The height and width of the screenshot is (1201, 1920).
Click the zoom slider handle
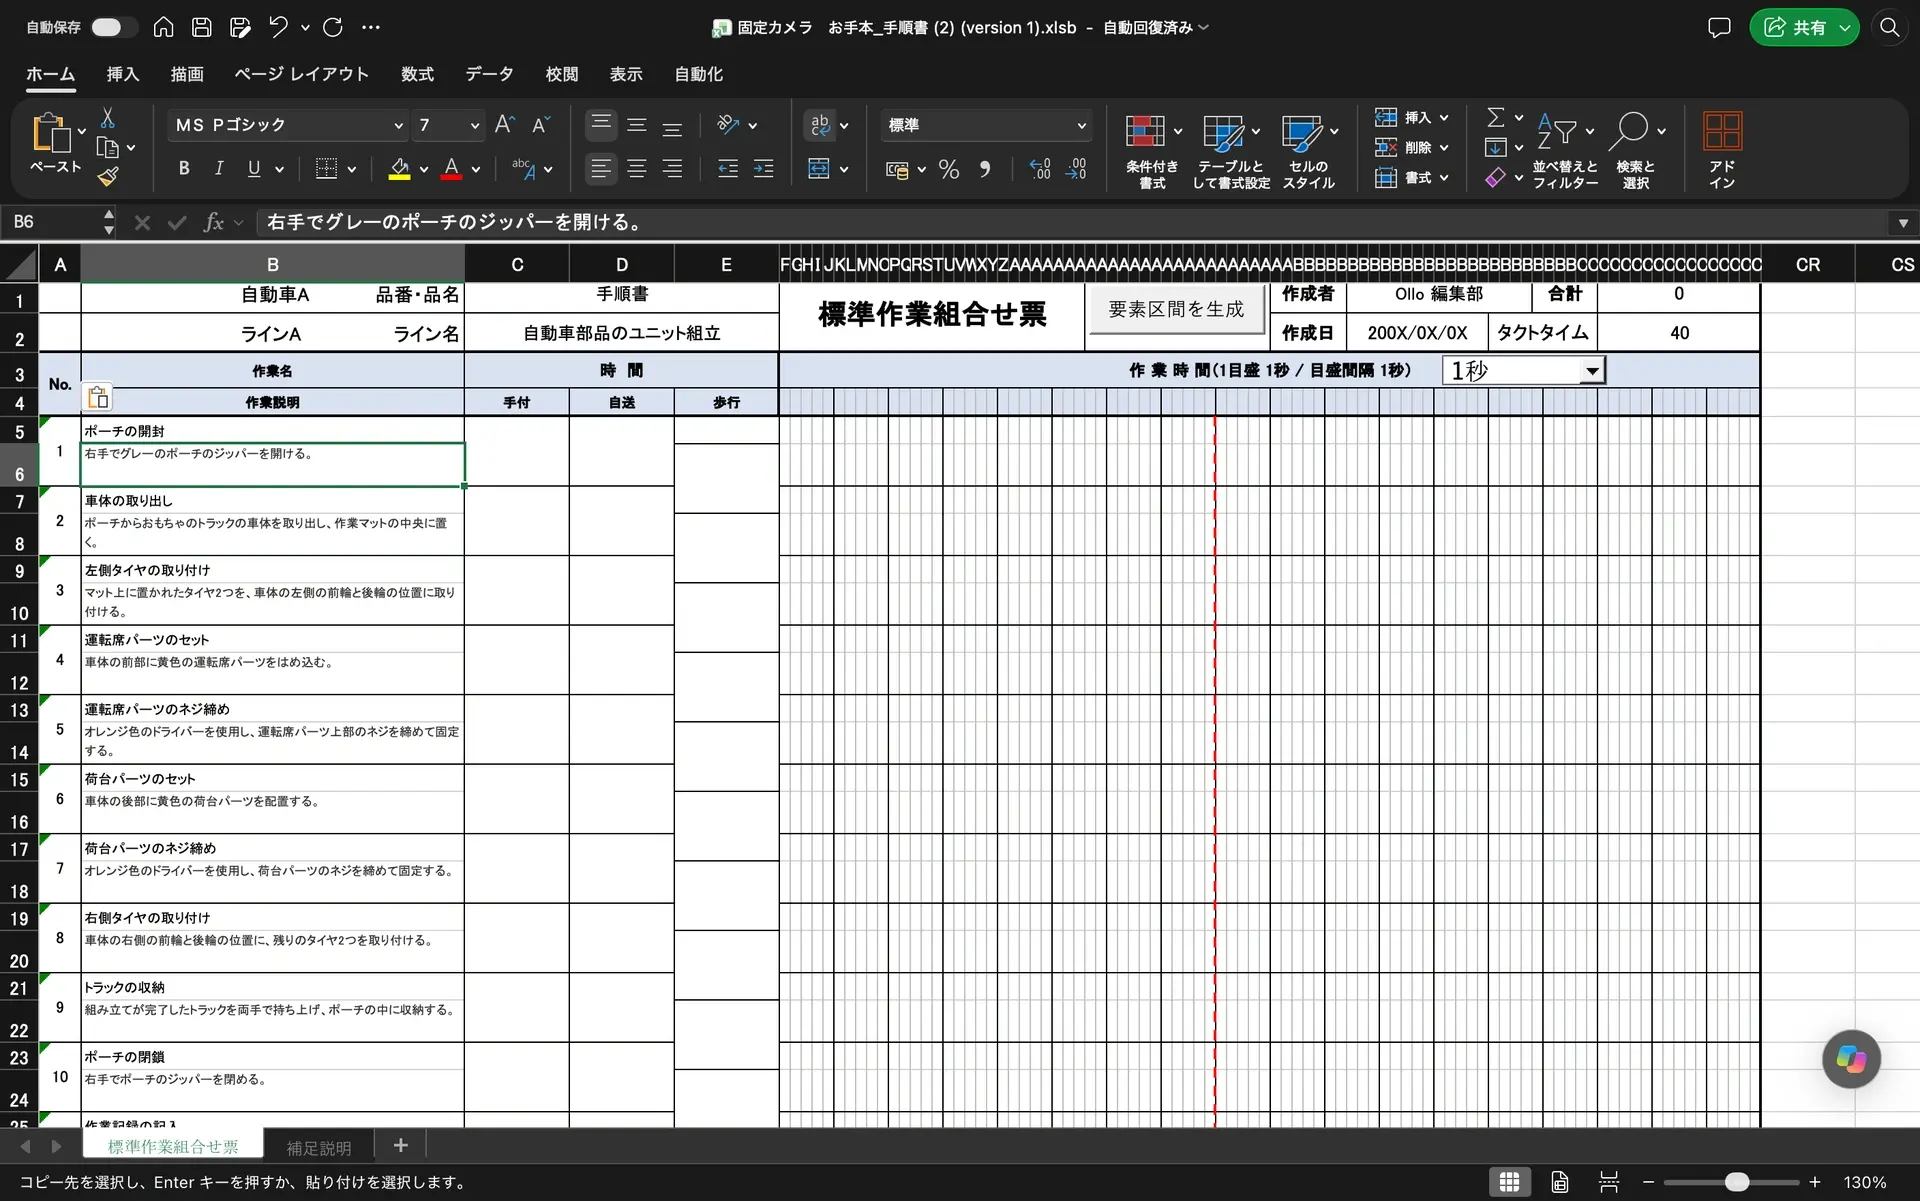point(1737,1182)
